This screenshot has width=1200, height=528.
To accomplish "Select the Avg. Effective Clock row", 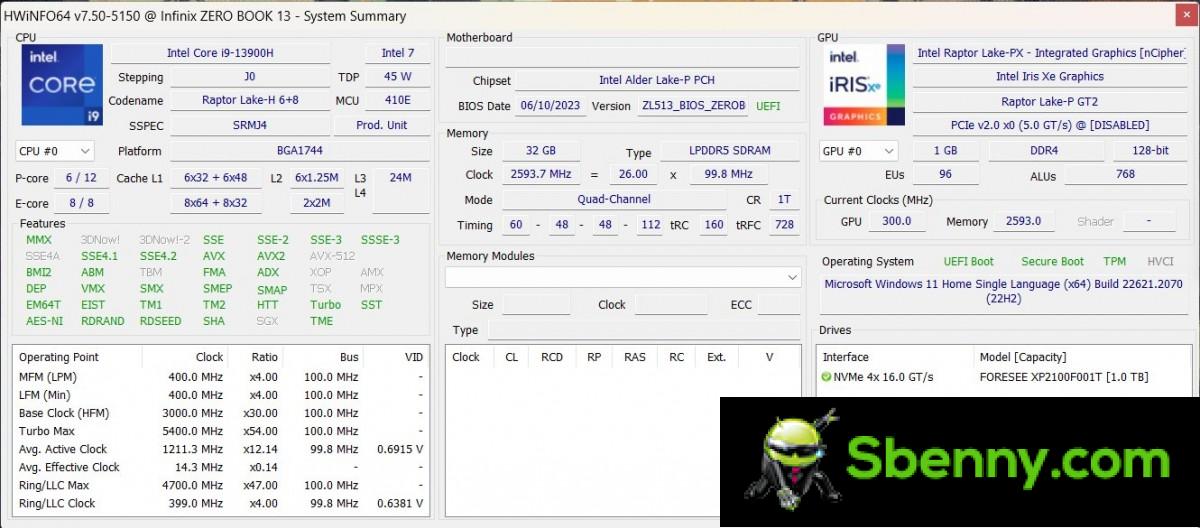I will 221,467.
